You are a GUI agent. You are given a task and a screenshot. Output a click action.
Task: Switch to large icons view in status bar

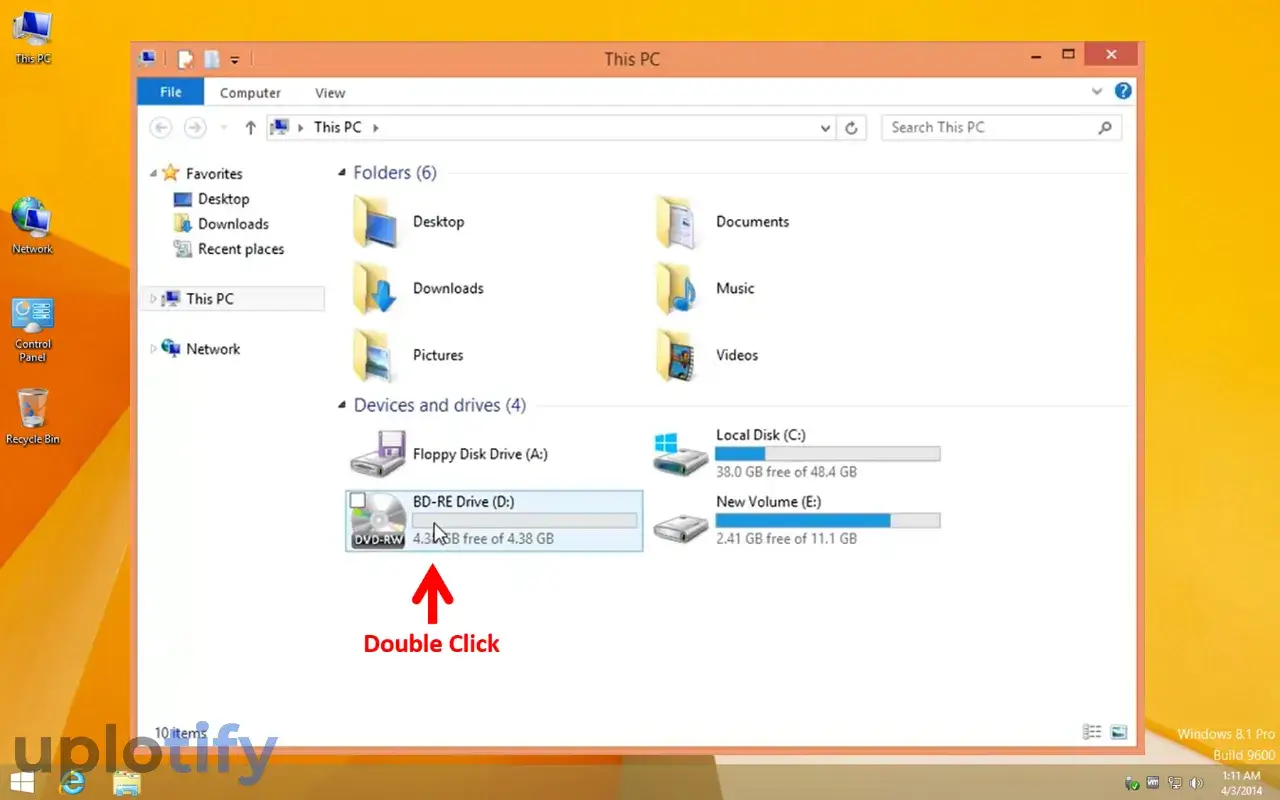coord(1118,732)
